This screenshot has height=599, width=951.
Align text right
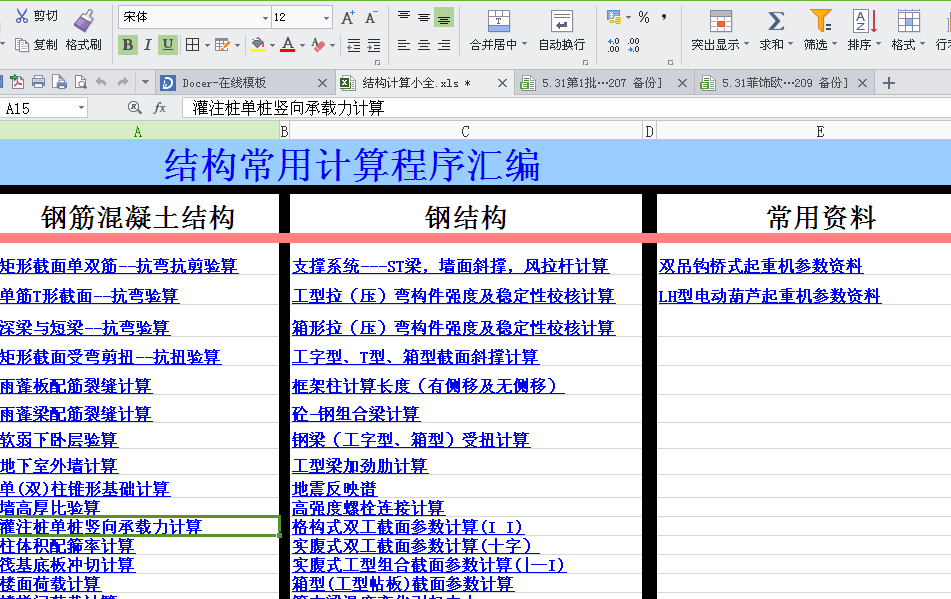point(444,45)
